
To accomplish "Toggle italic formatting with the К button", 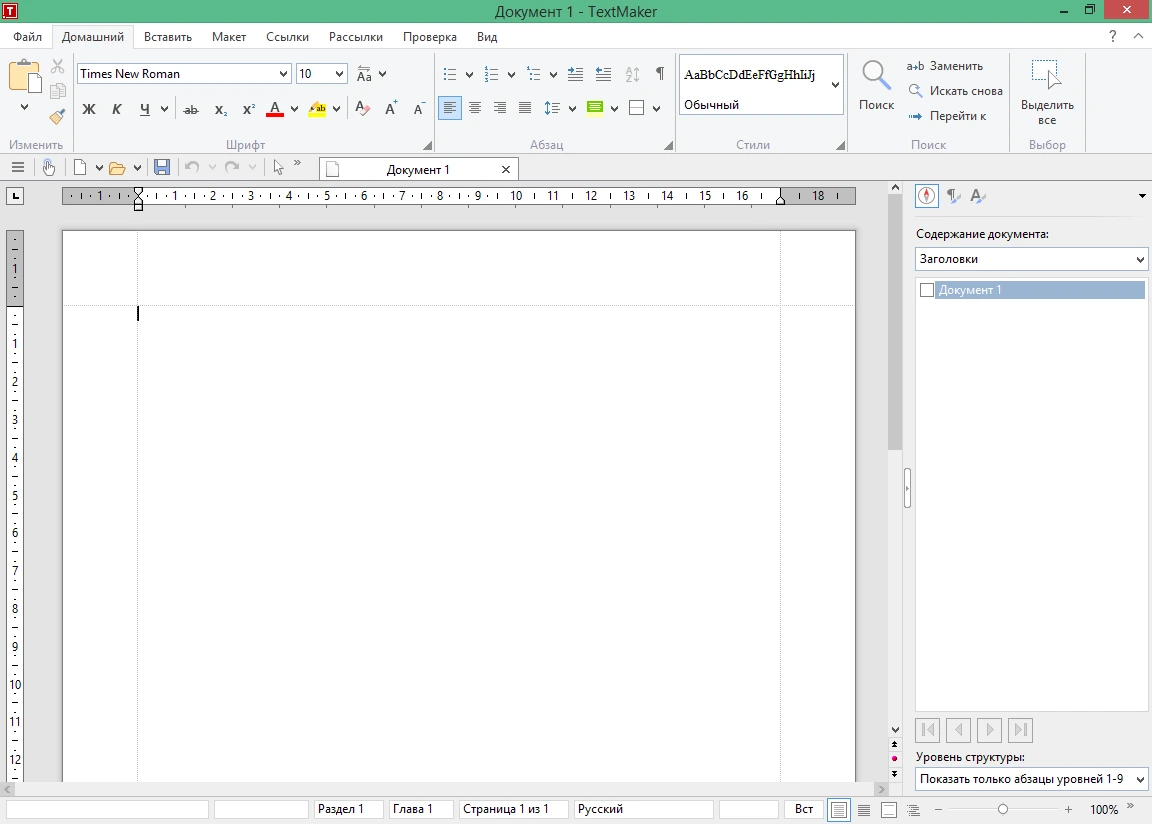I will 116,109.
